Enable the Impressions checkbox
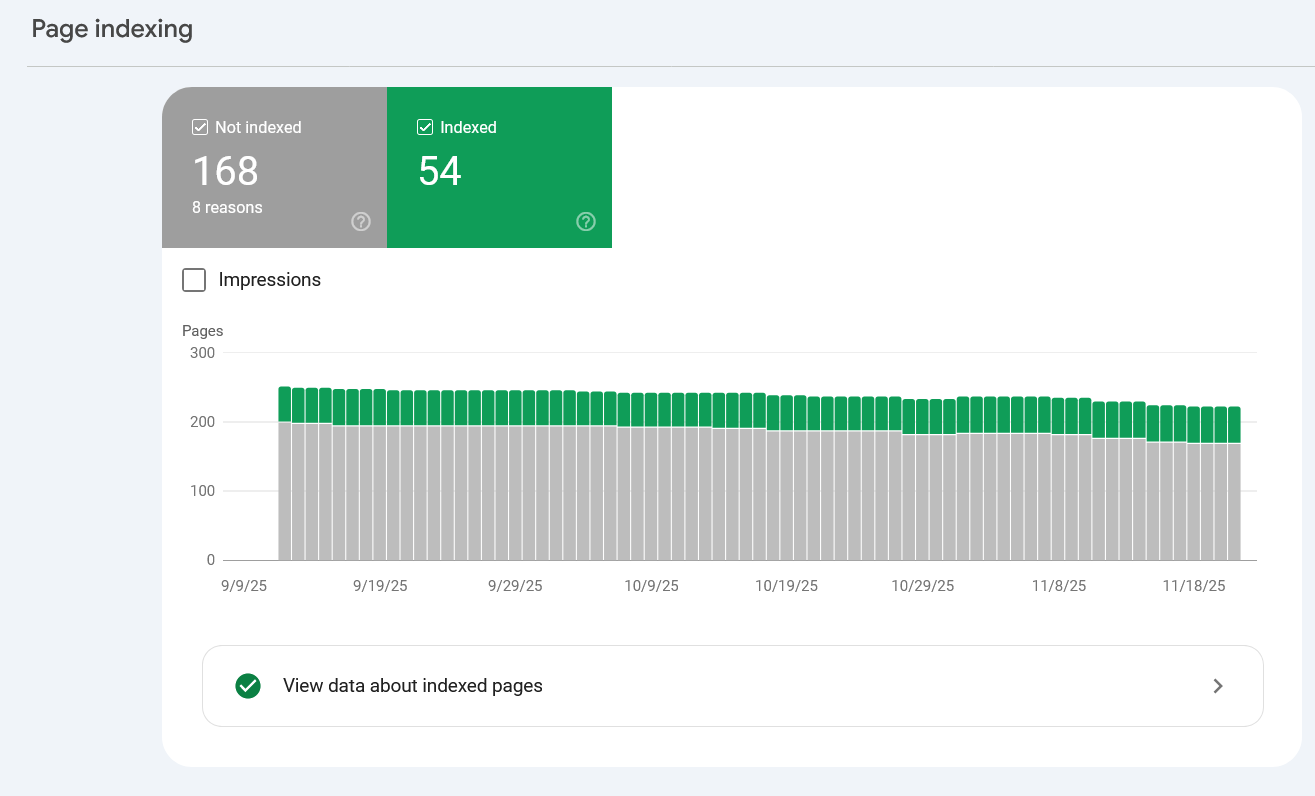 click(x=194, y=280)
